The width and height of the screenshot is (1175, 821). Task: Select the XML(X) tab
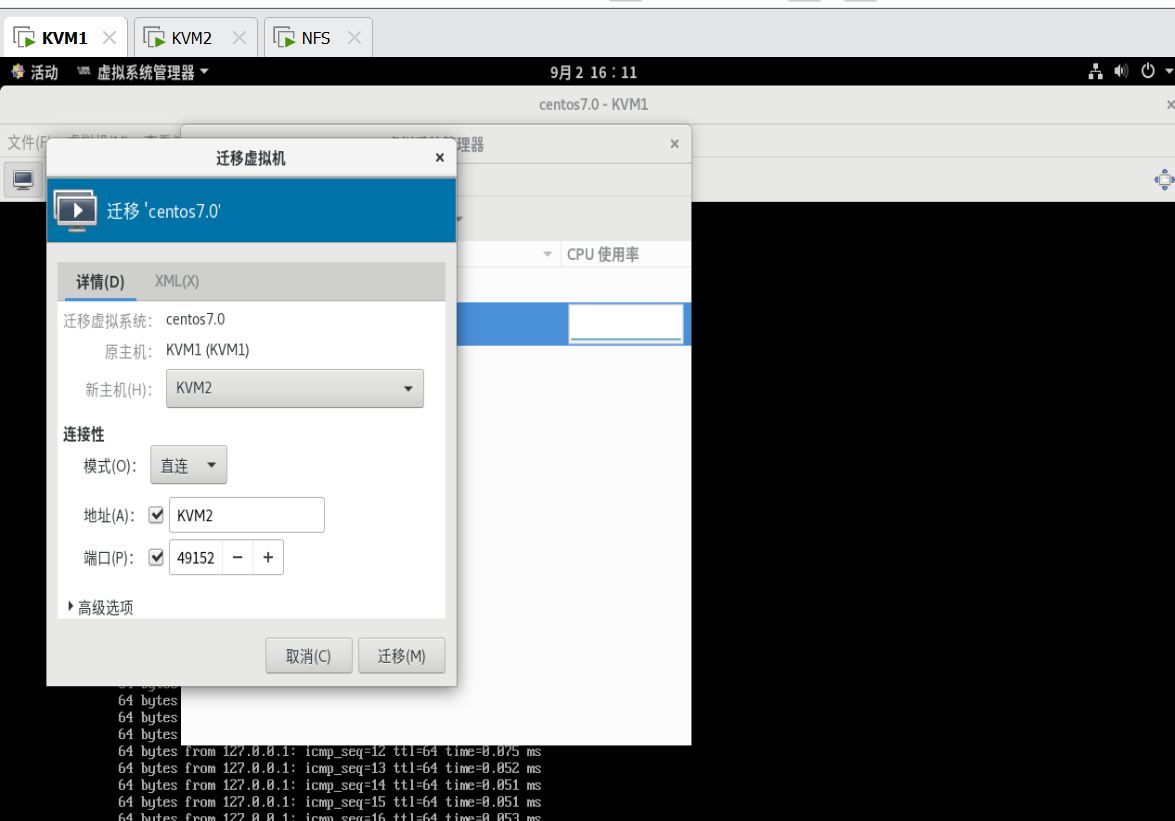point(177,282)
